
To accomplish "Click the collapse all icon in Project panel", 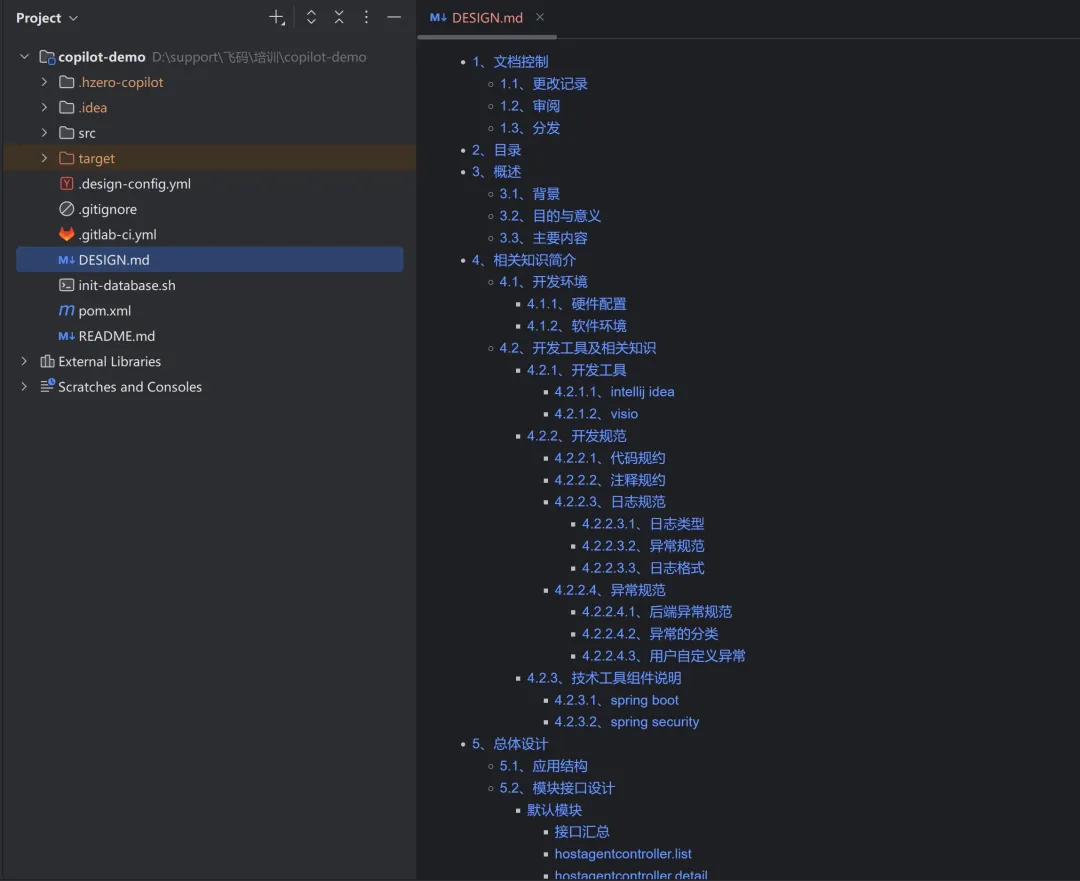I will coord(339,18).
